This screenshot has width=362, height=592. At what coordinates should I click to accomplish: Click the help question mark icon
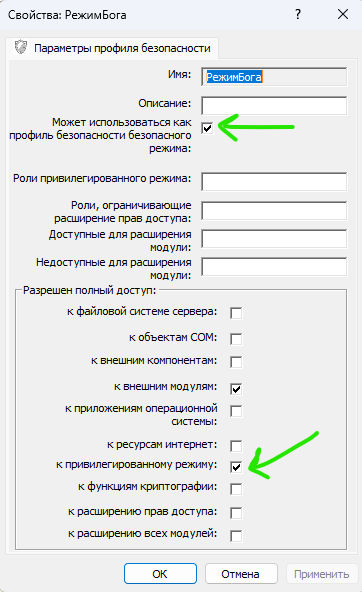(x=298, y=15)
